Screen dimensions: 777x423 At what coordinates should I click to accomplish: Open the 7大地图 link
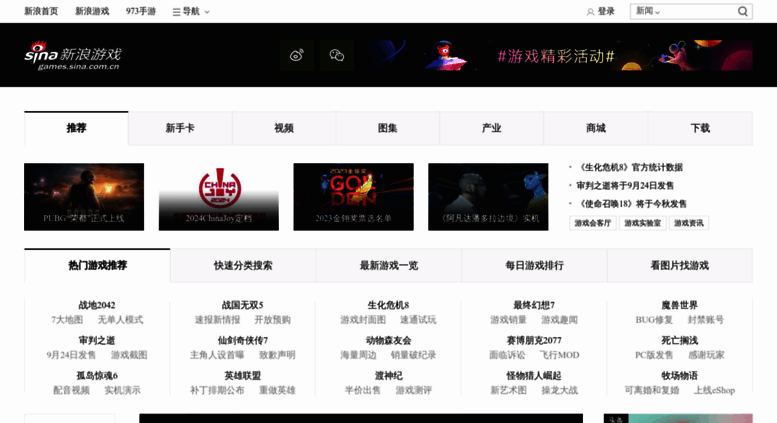[67, 320]
